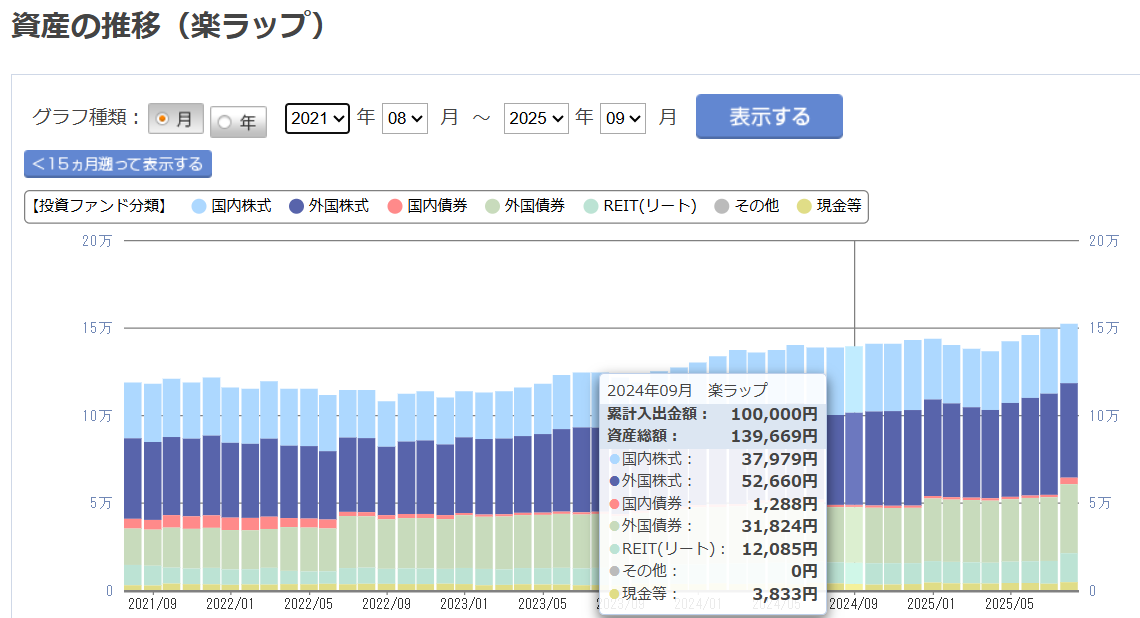
Task: Click the REIT(リート) legend marker
Action: tap(590, 206)
